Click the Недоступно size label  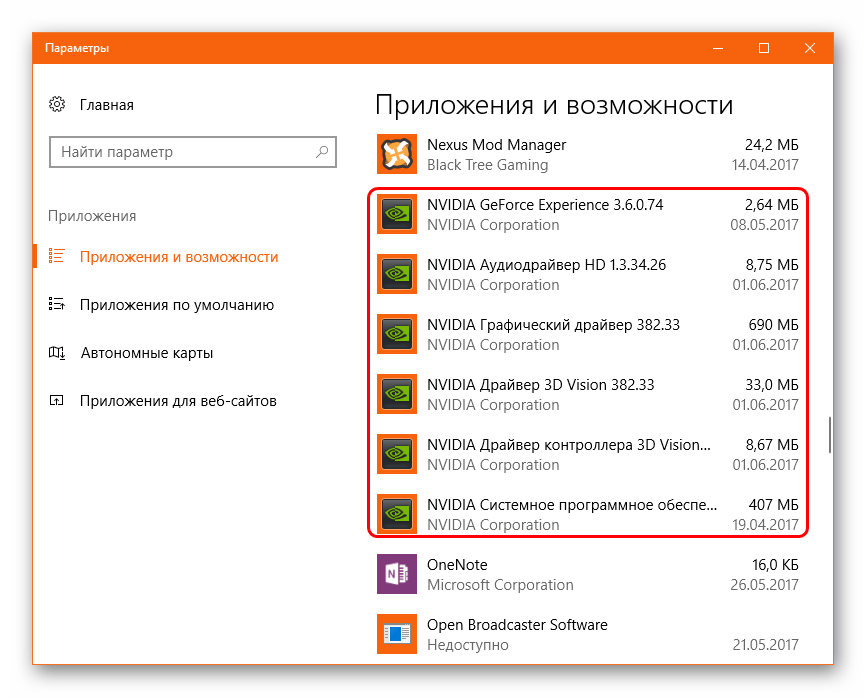[467, 645]
